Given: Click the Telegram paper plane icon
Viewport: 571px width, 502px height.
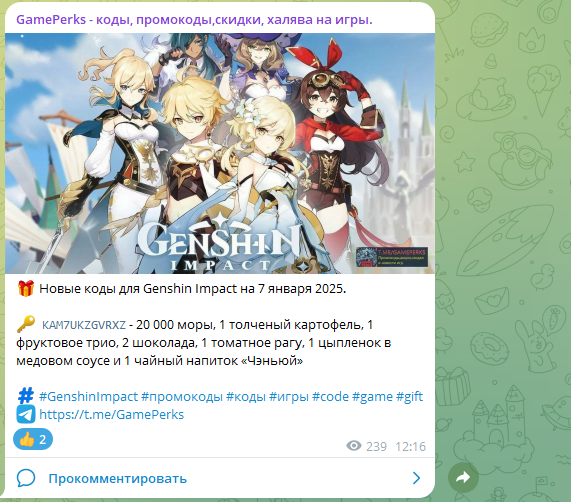Looking at the screenshot, I should pyautogui.click(x=26, y=414).
